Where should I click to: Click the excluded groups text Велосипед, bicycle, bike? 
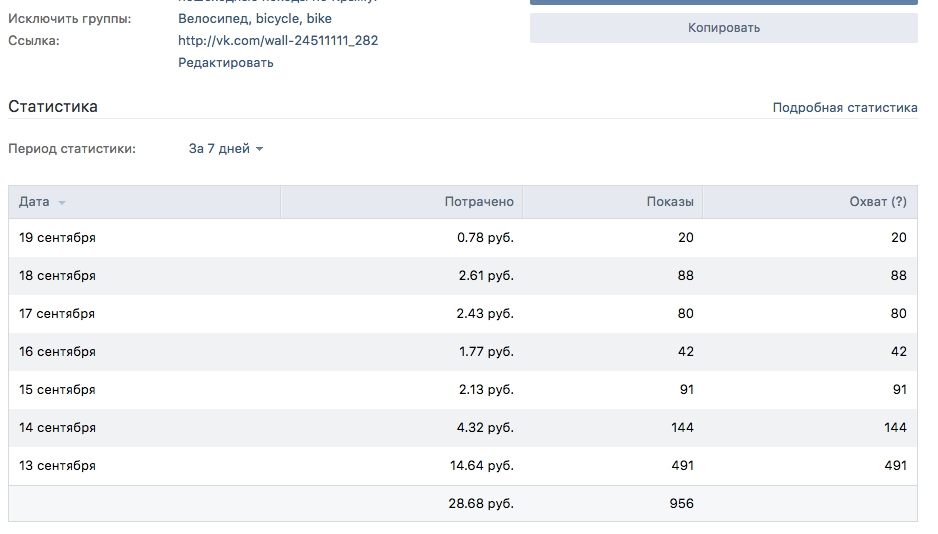tap(255, 19)
